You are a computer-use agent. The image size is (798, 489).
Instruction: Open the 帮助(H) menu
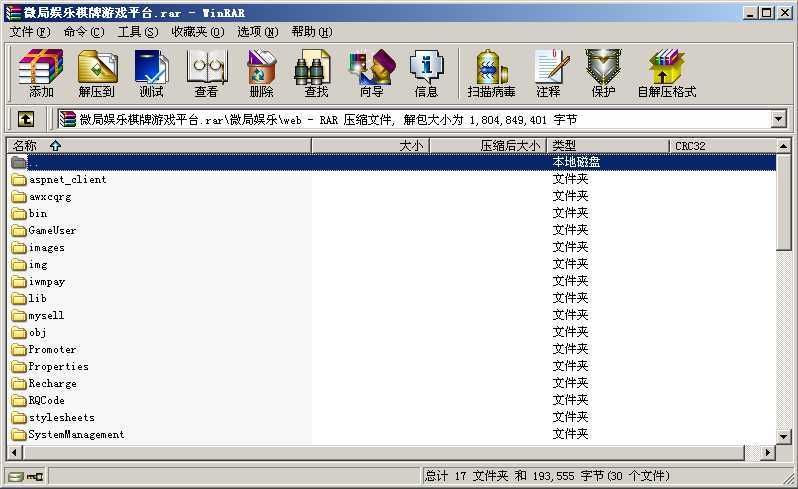pyautogui.click(x=312, y=32)
